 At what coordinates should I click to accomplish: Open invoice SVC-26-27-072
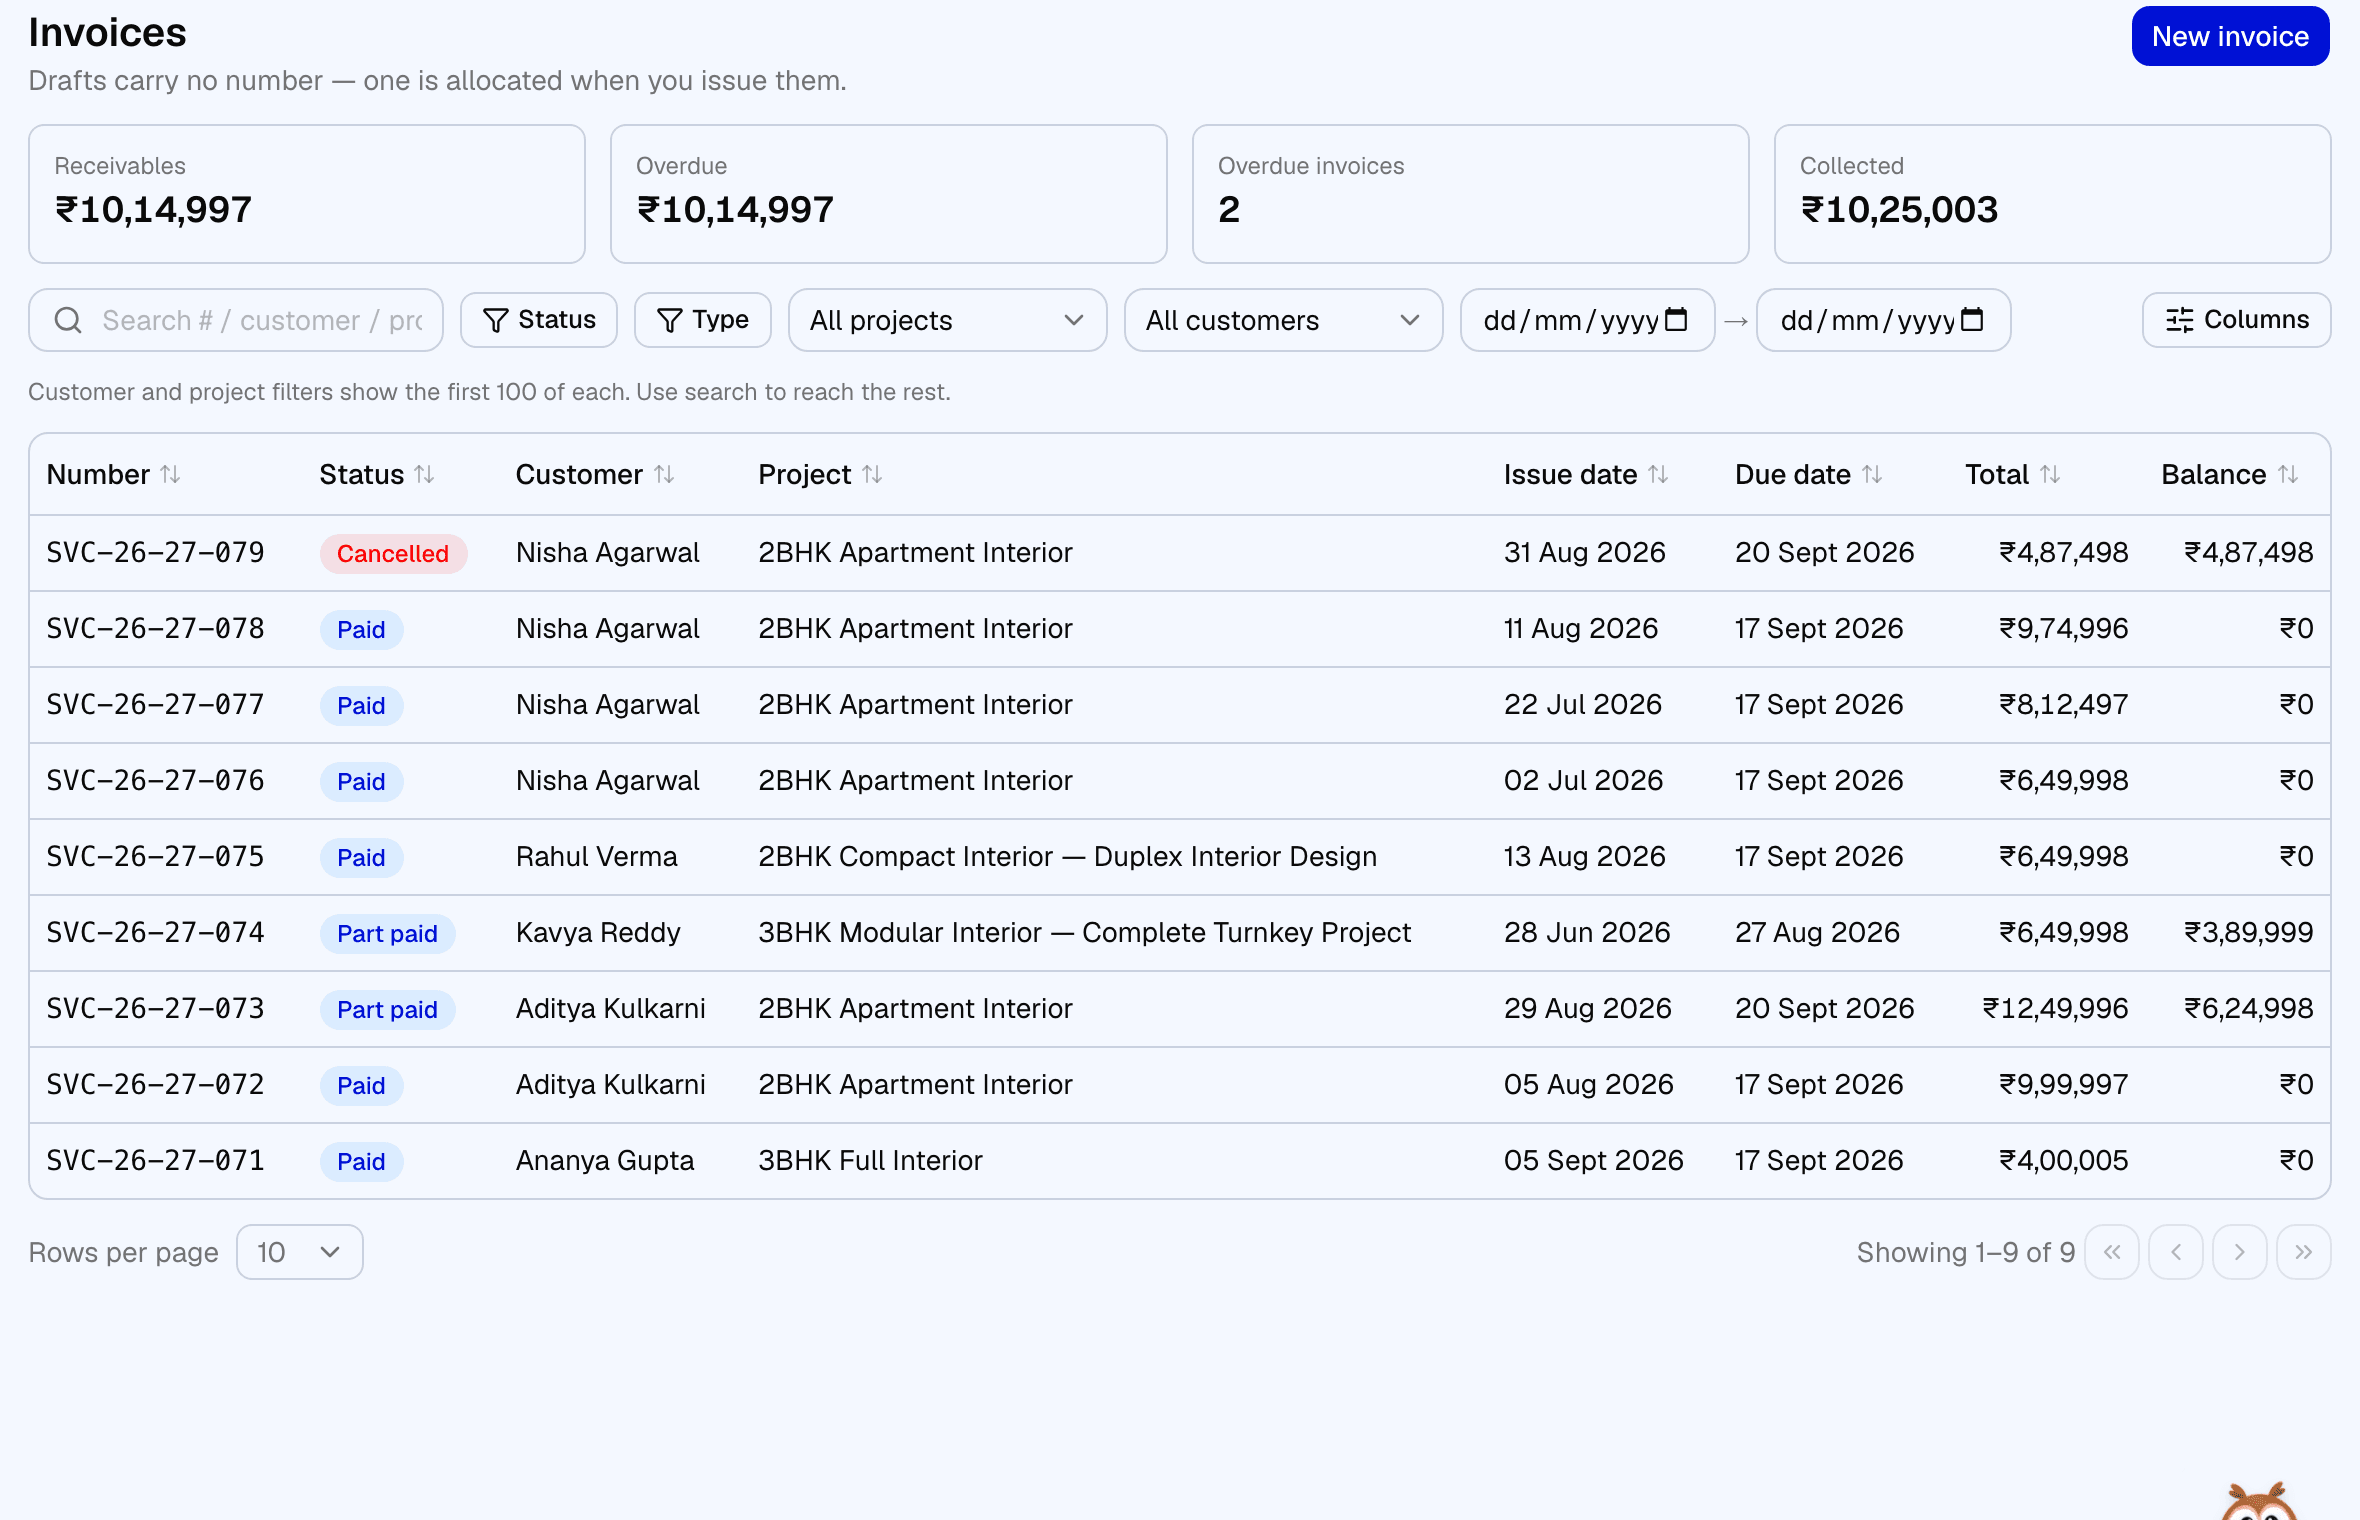(x=155, y=1084)
